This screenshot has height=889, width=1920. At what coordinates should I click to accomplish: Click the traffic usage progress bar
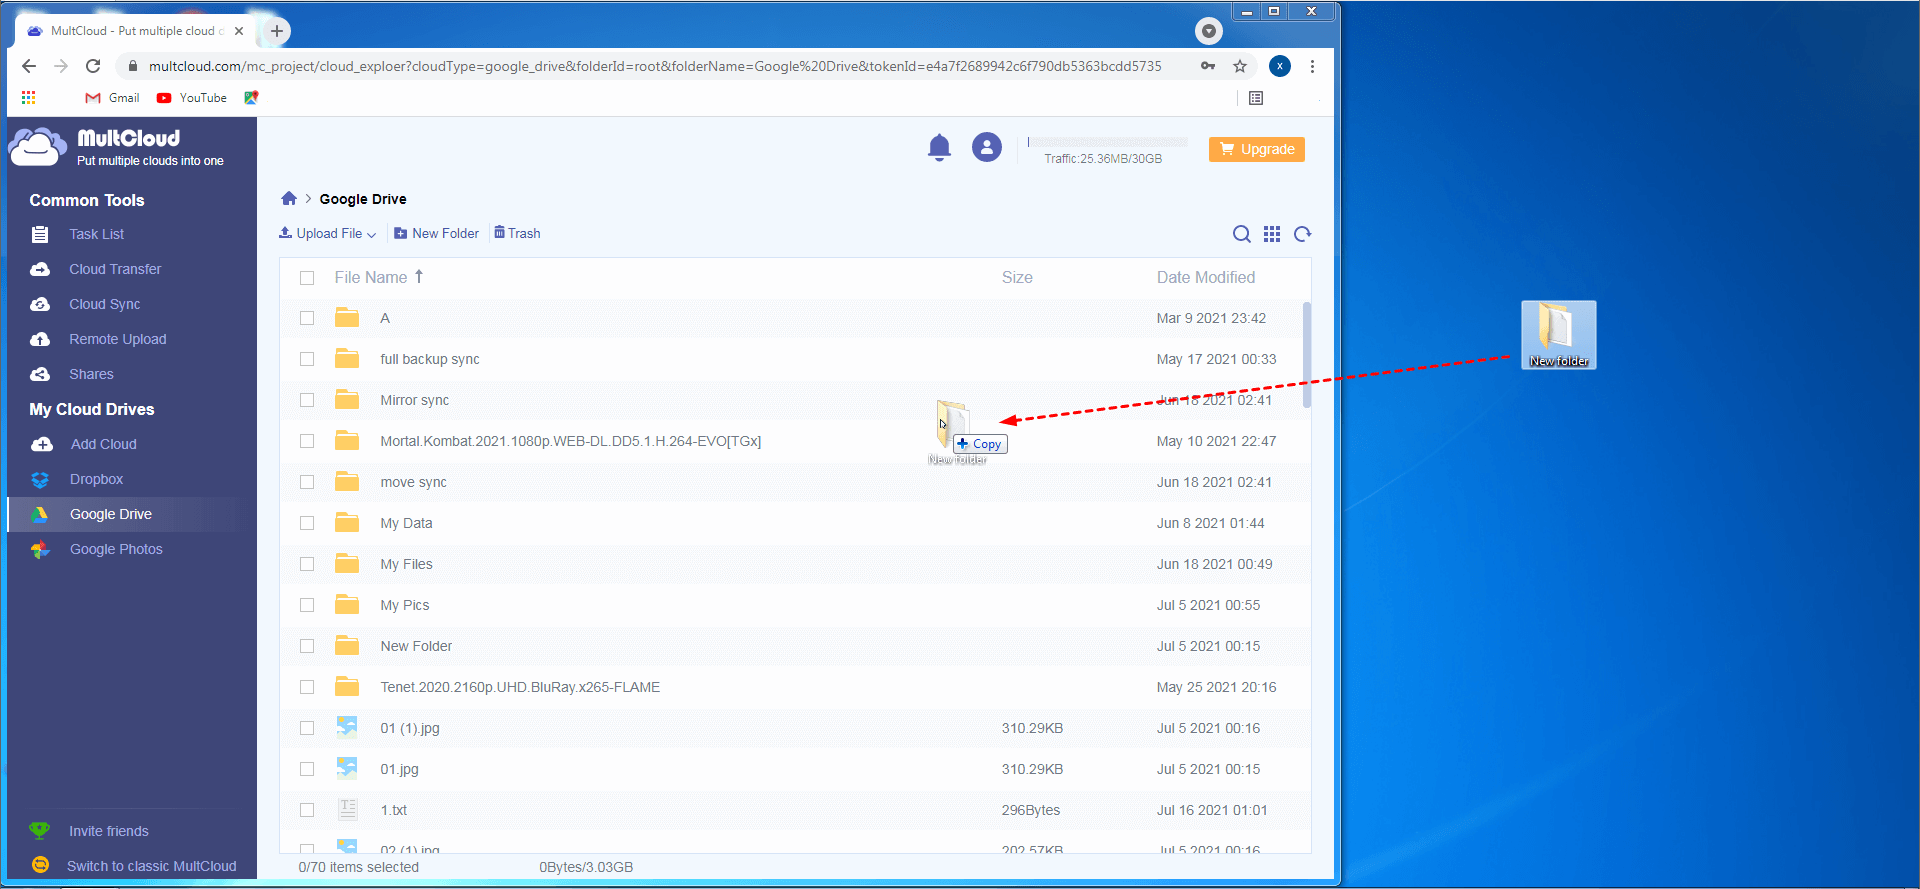click(1107, 142)
